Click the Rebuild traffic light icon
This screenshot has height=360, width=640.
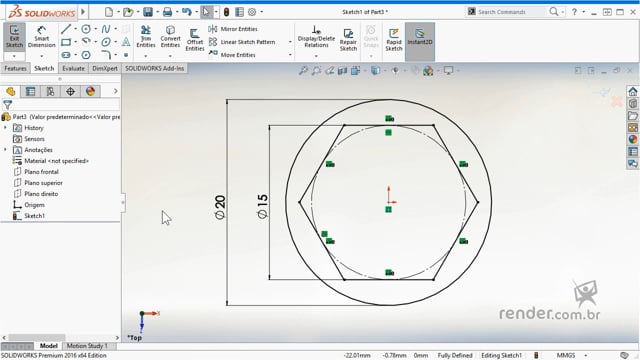click(226, 12)
